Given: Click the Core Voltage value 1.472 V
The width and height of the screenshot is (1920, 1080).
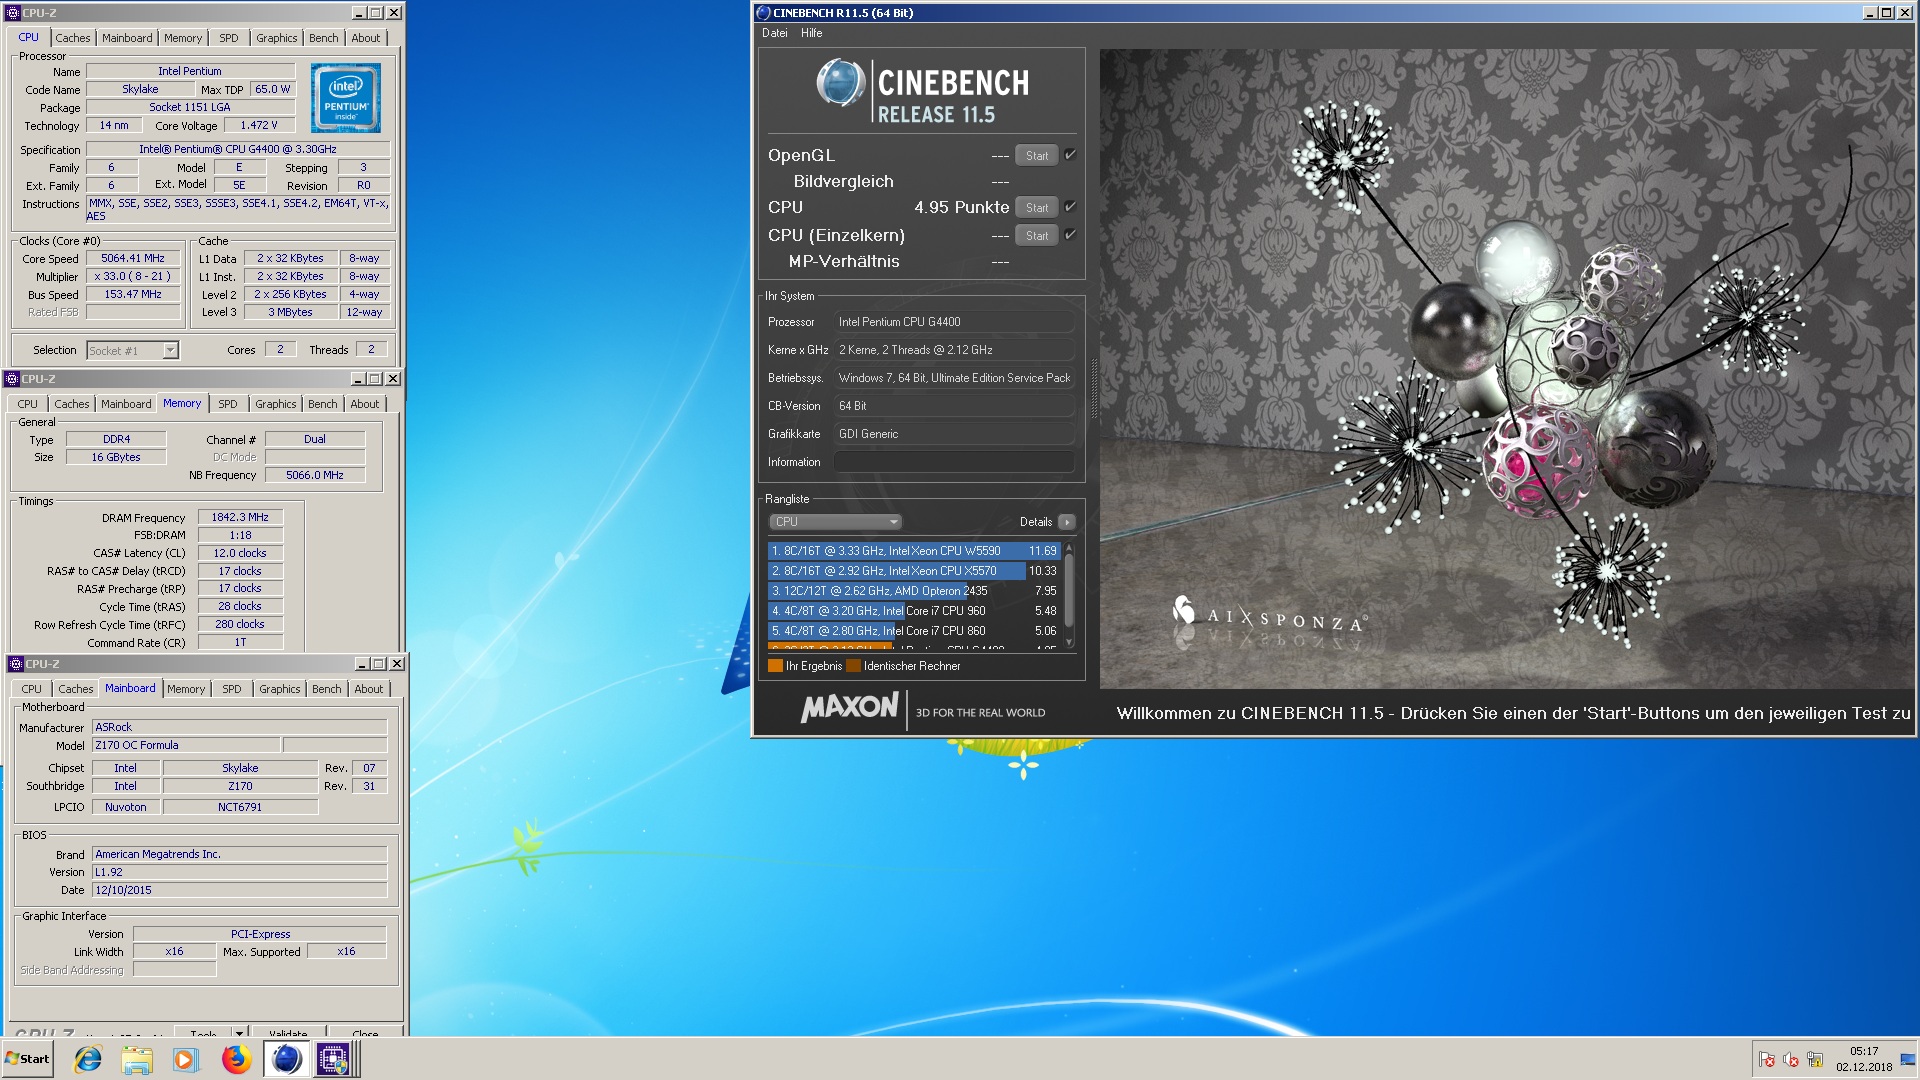Looking at the screenshot, I should [259, 125].
